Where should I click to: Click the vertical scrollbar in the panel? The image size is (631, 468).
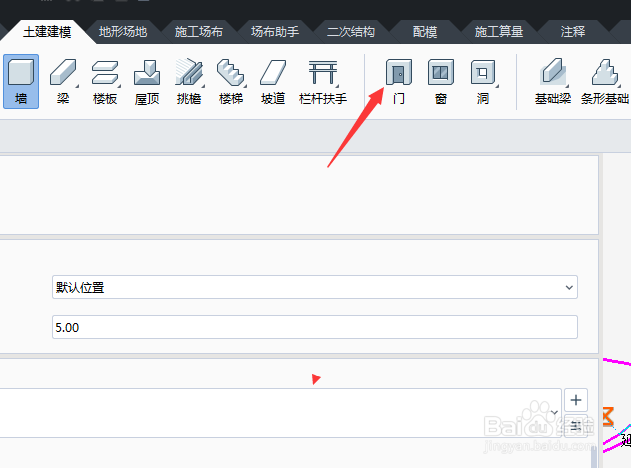tap(594, 457)
